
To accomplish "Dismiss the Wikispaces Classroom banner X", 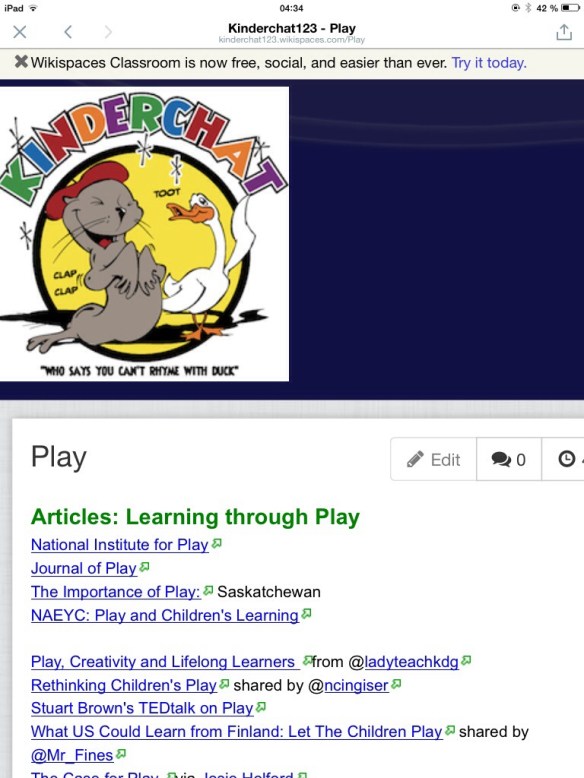I will point(21,62).
